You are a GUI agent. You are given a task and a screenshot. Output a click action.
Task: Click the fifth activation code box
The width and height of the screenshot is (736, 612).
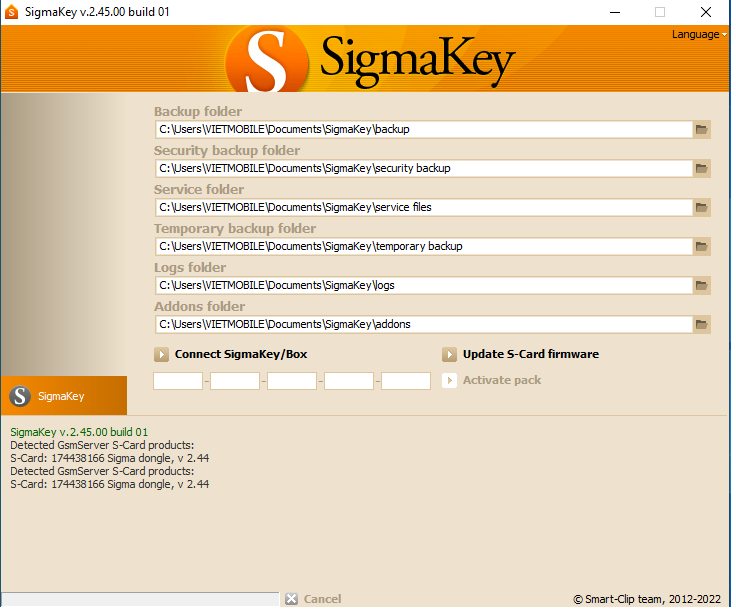click(x=406, y=381)
